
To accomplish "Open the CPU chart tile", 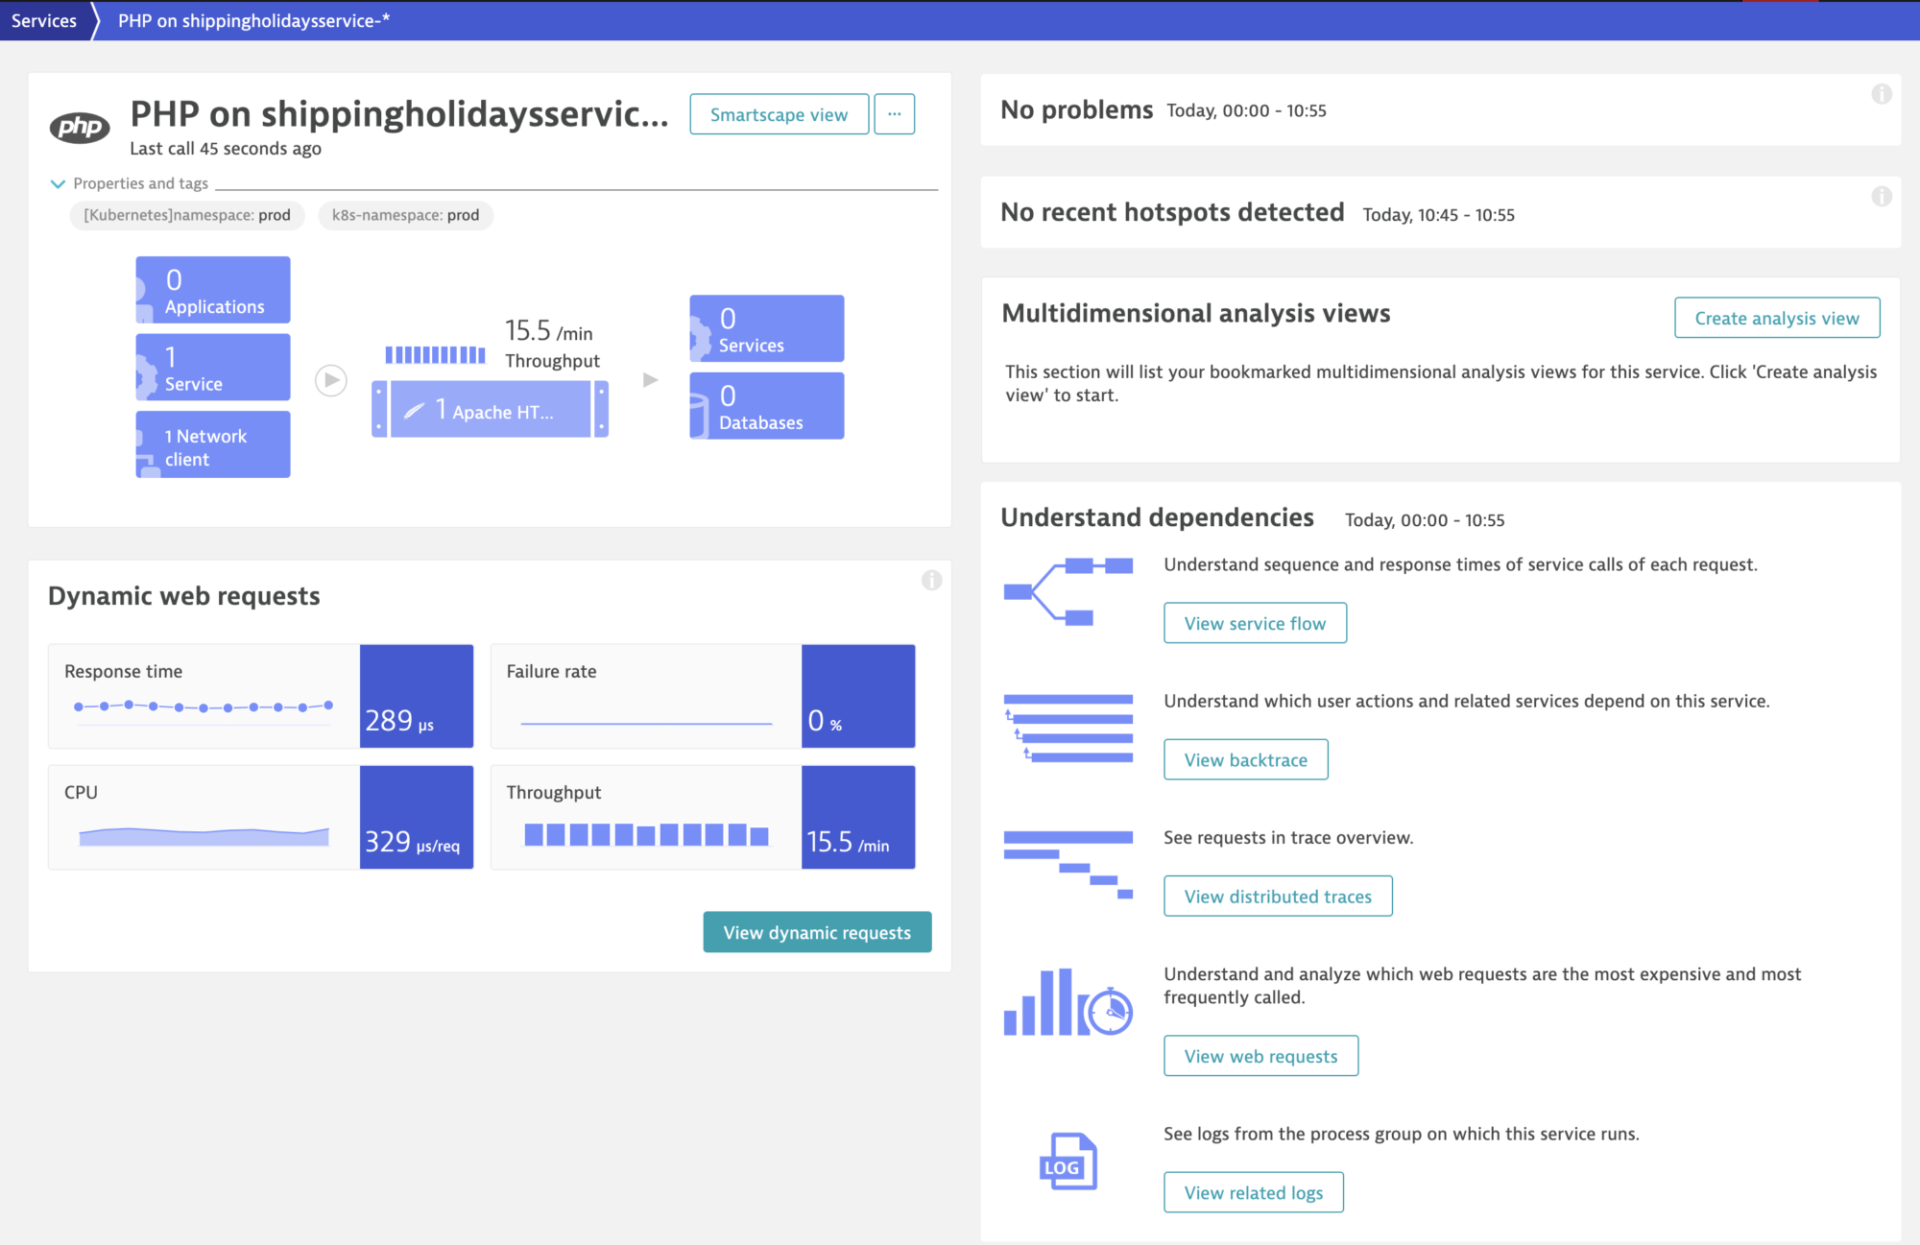I will [261, 817].
